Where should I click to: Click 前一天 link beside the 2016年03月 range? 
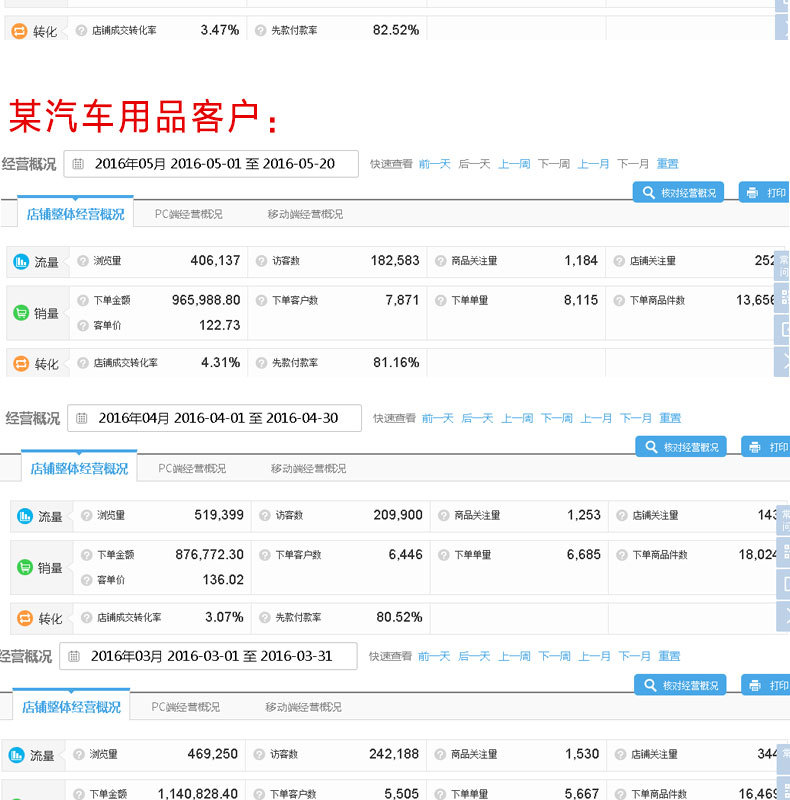point(434,656)
